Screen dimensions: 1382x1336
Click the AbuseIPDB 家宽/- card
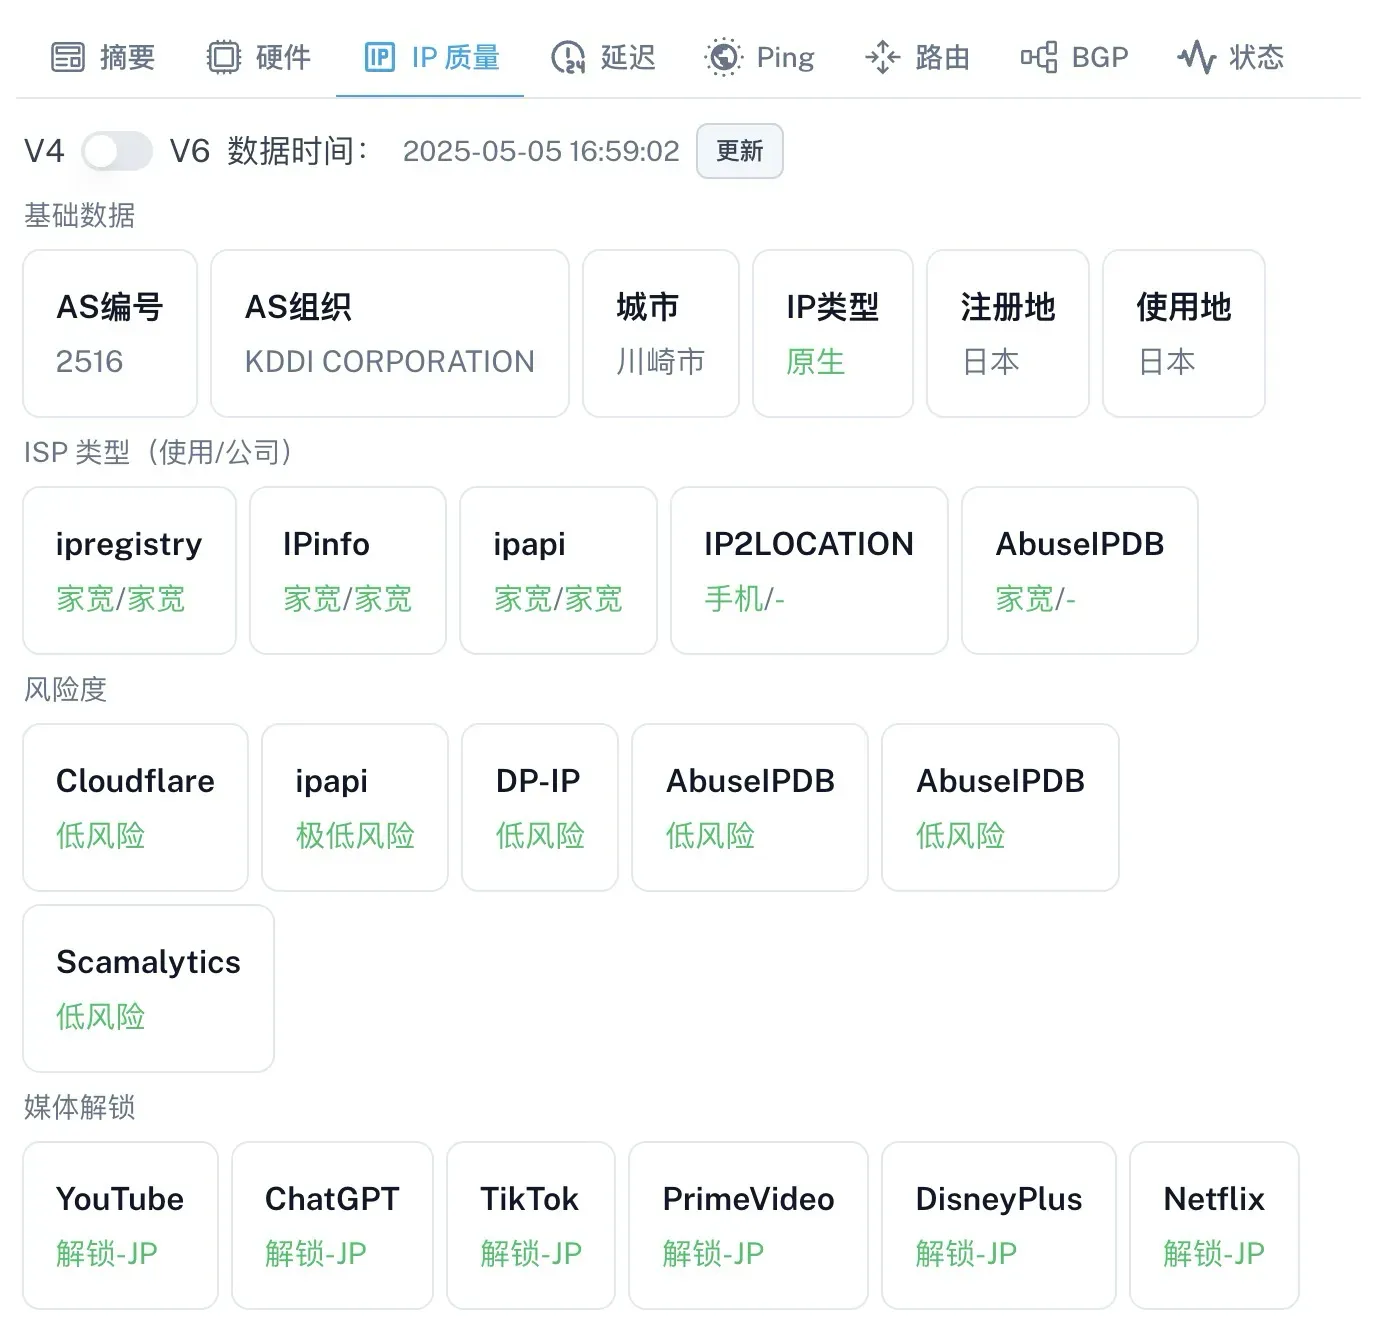coord(1080,570)
